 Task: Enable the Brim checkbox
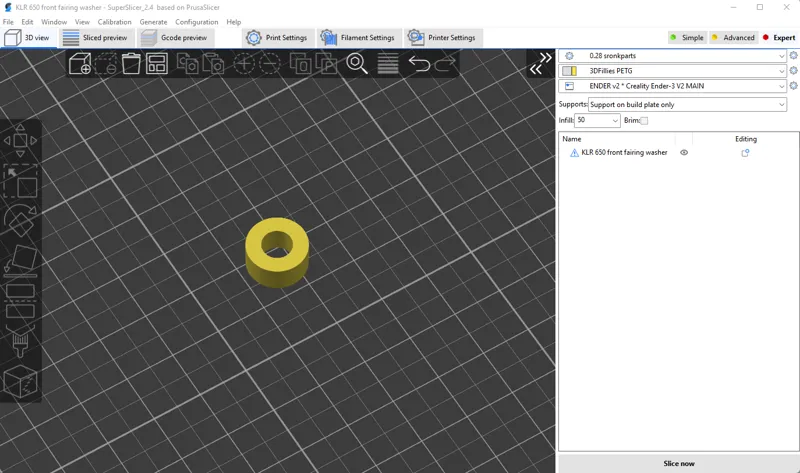tap(644, 121)
